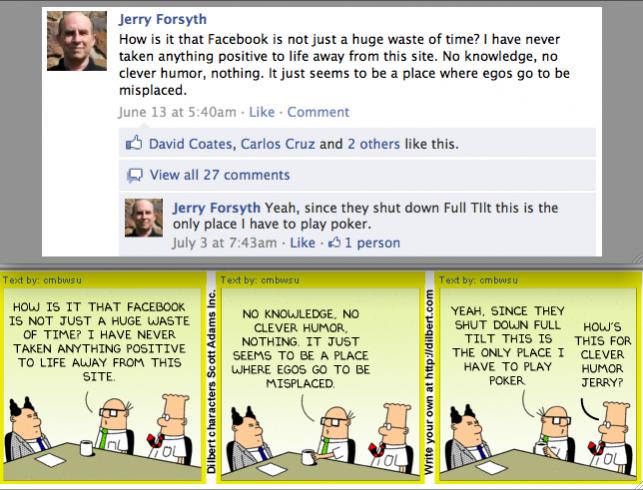Open Carlos Cruz's profile
This screenshot has height=490, width=643.
278,144
